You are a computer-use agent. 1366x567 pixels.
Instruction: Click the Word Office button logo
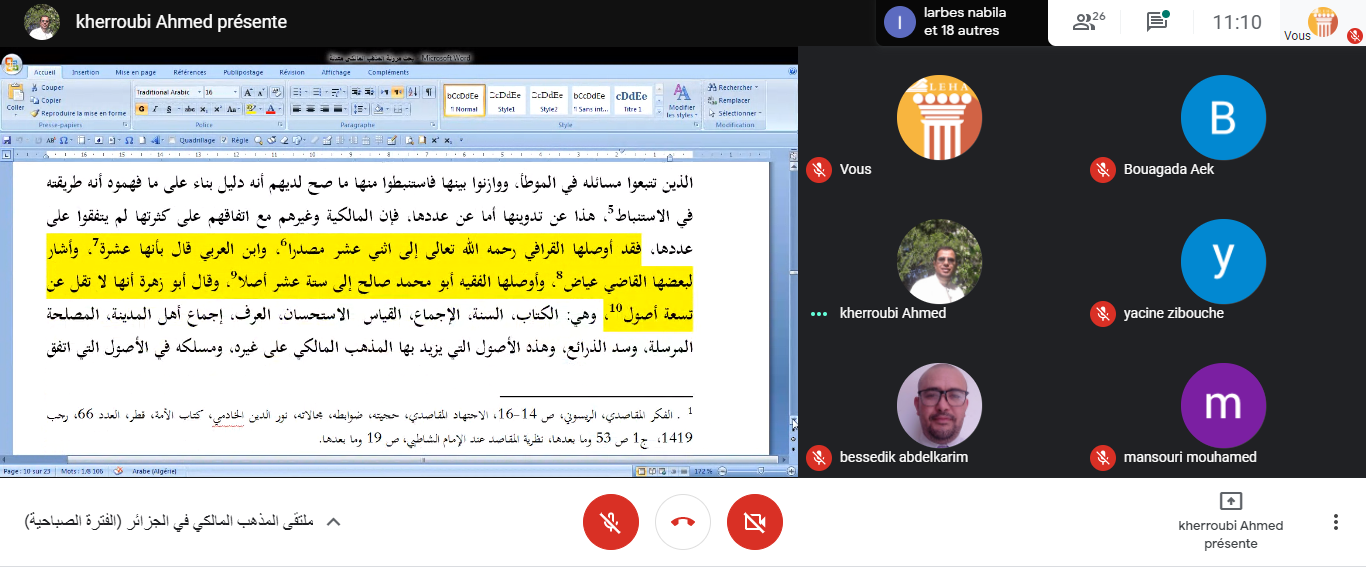click(12, 66)
